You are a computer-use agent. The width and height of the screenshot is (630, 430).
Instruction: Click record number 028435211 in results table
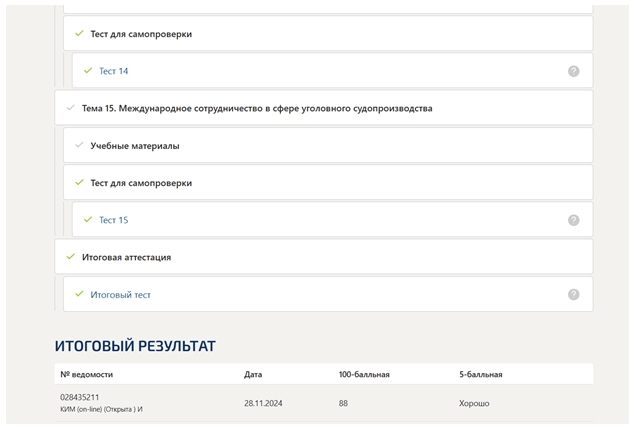pyautogui.click(x=80, y=397)
